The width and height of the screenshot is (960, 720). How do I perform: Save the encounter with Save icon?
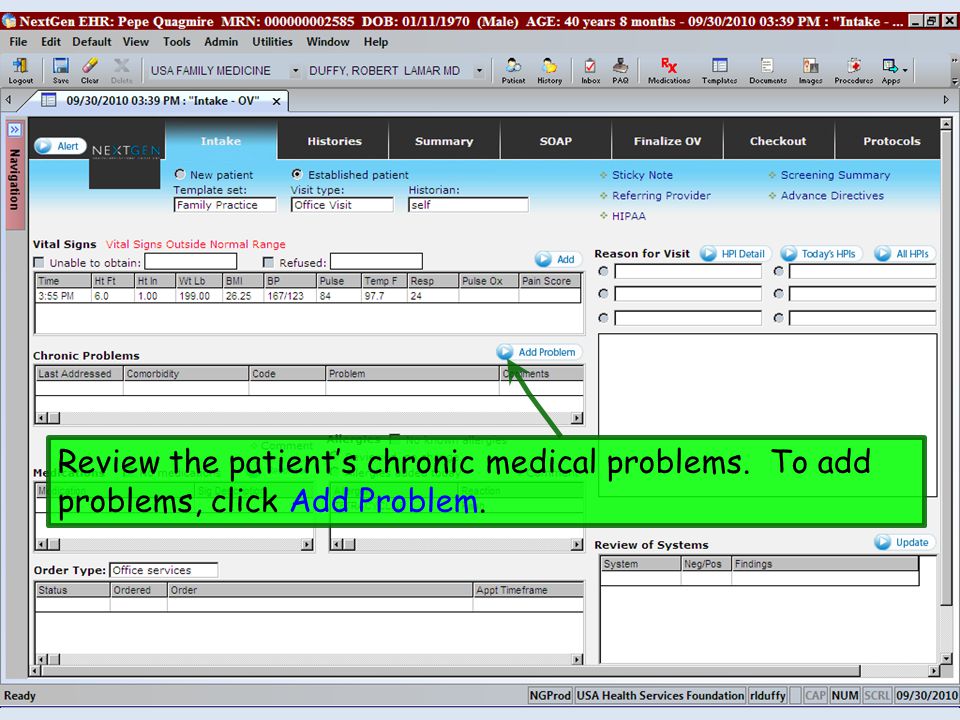(x=61, y=70)
